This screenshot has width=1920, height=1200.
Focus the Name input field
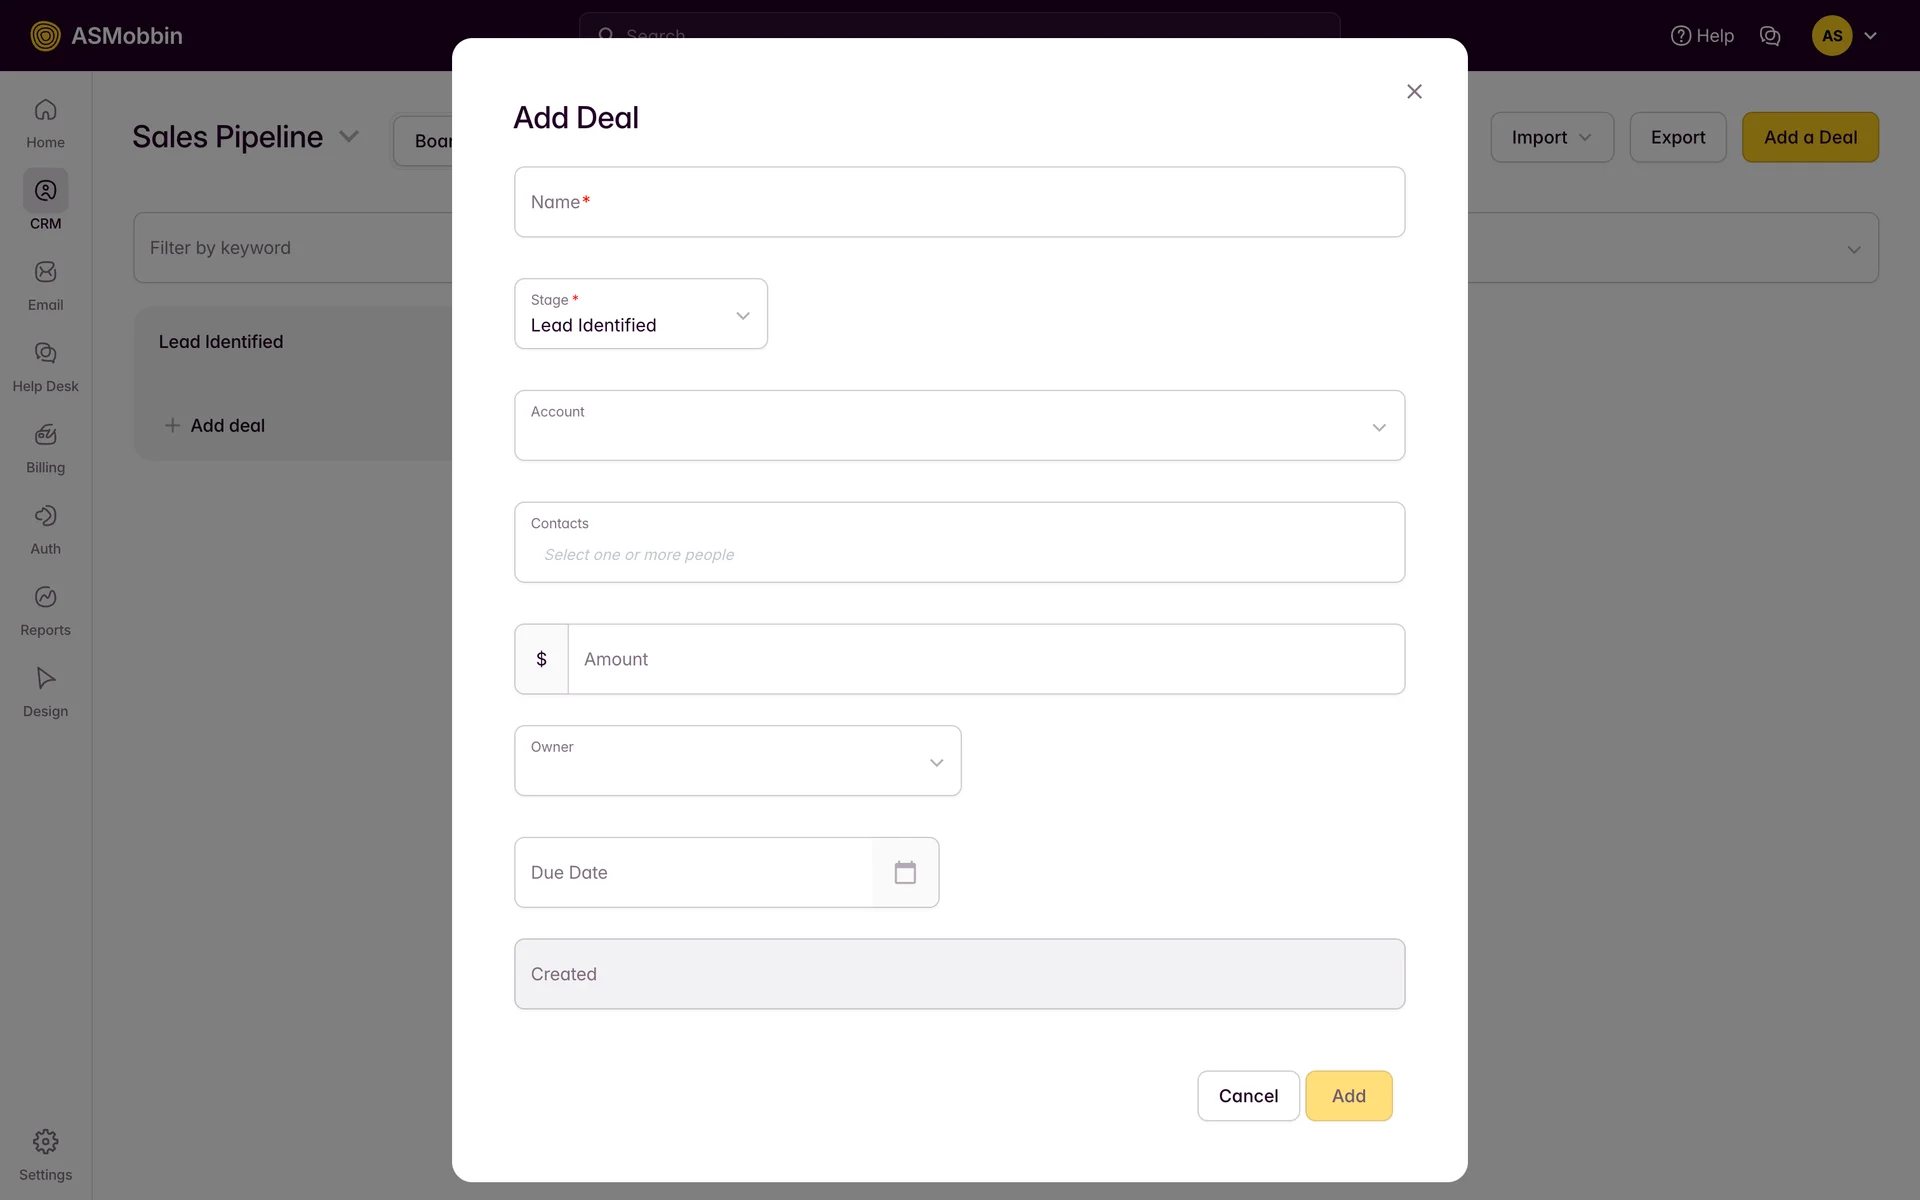coord(959,202)
